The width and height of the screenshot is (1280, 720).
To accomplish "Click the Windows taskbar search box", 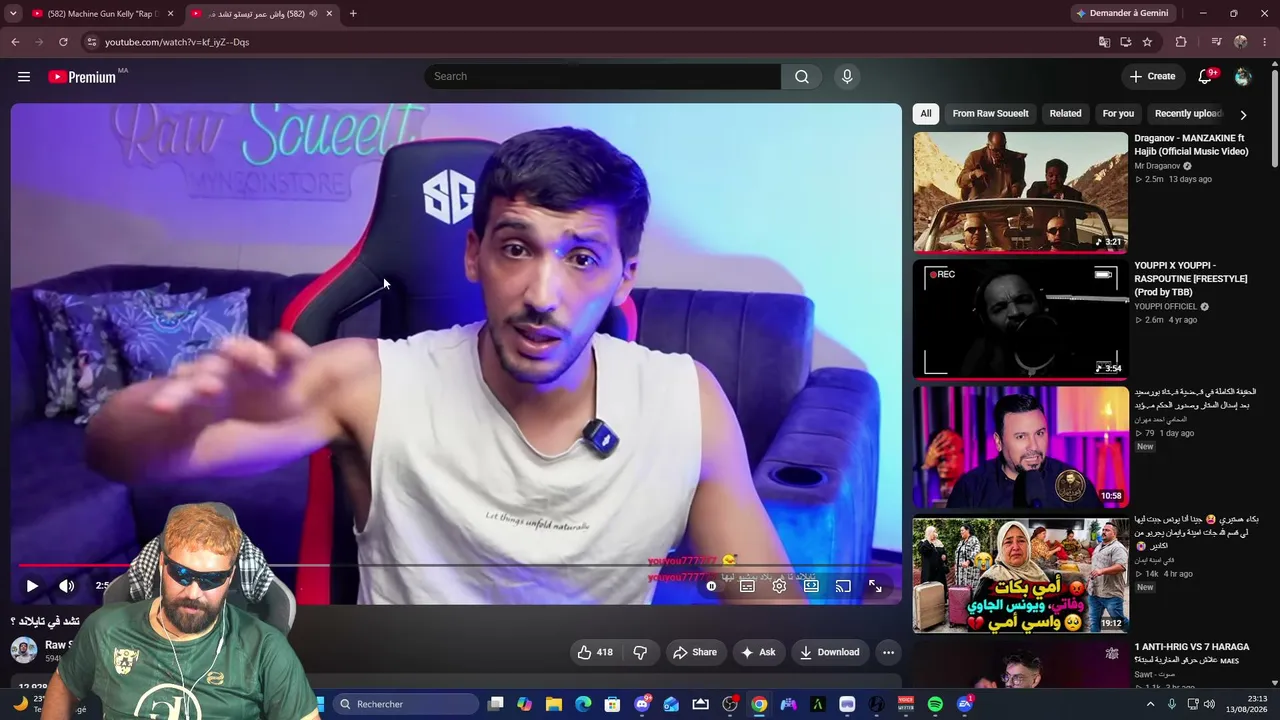I will coord(404,704).
